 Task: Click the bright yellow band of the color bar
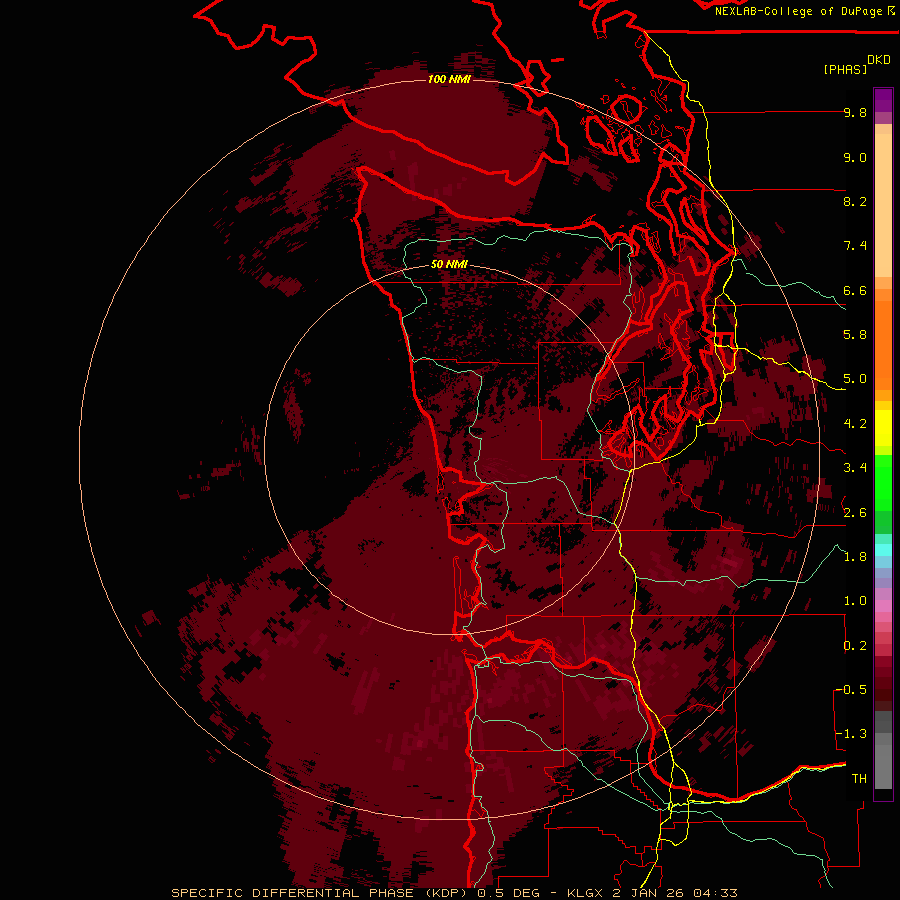coord(883,428)
